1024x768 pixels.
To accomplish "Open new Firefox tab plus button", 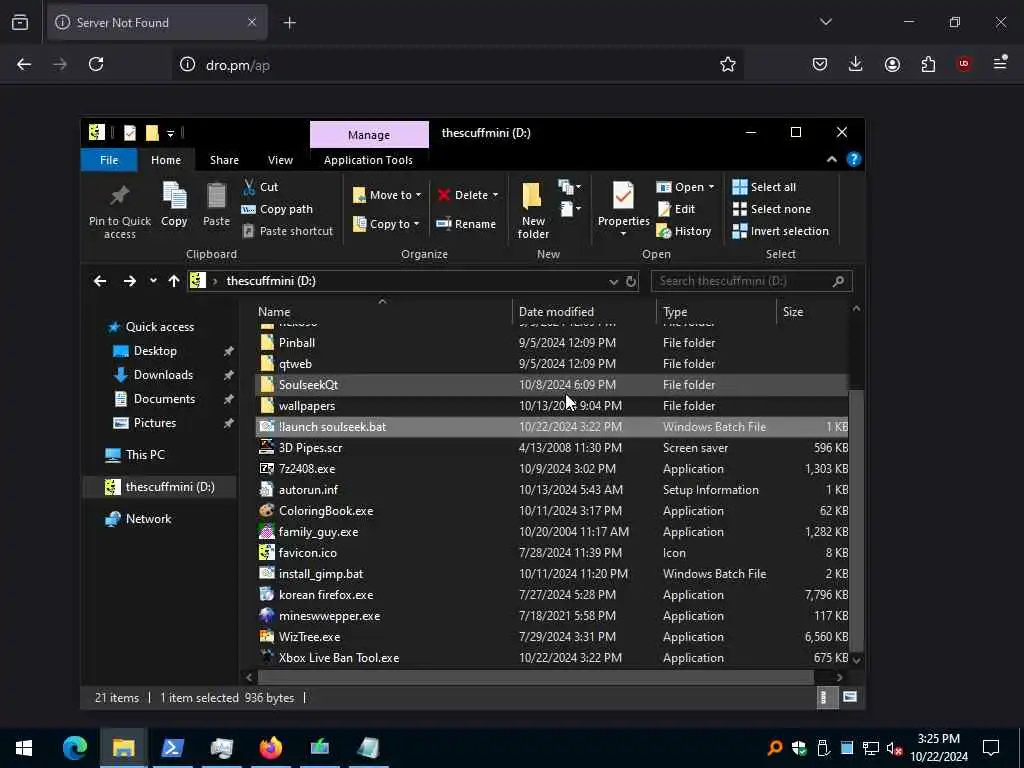I will 289,23.
